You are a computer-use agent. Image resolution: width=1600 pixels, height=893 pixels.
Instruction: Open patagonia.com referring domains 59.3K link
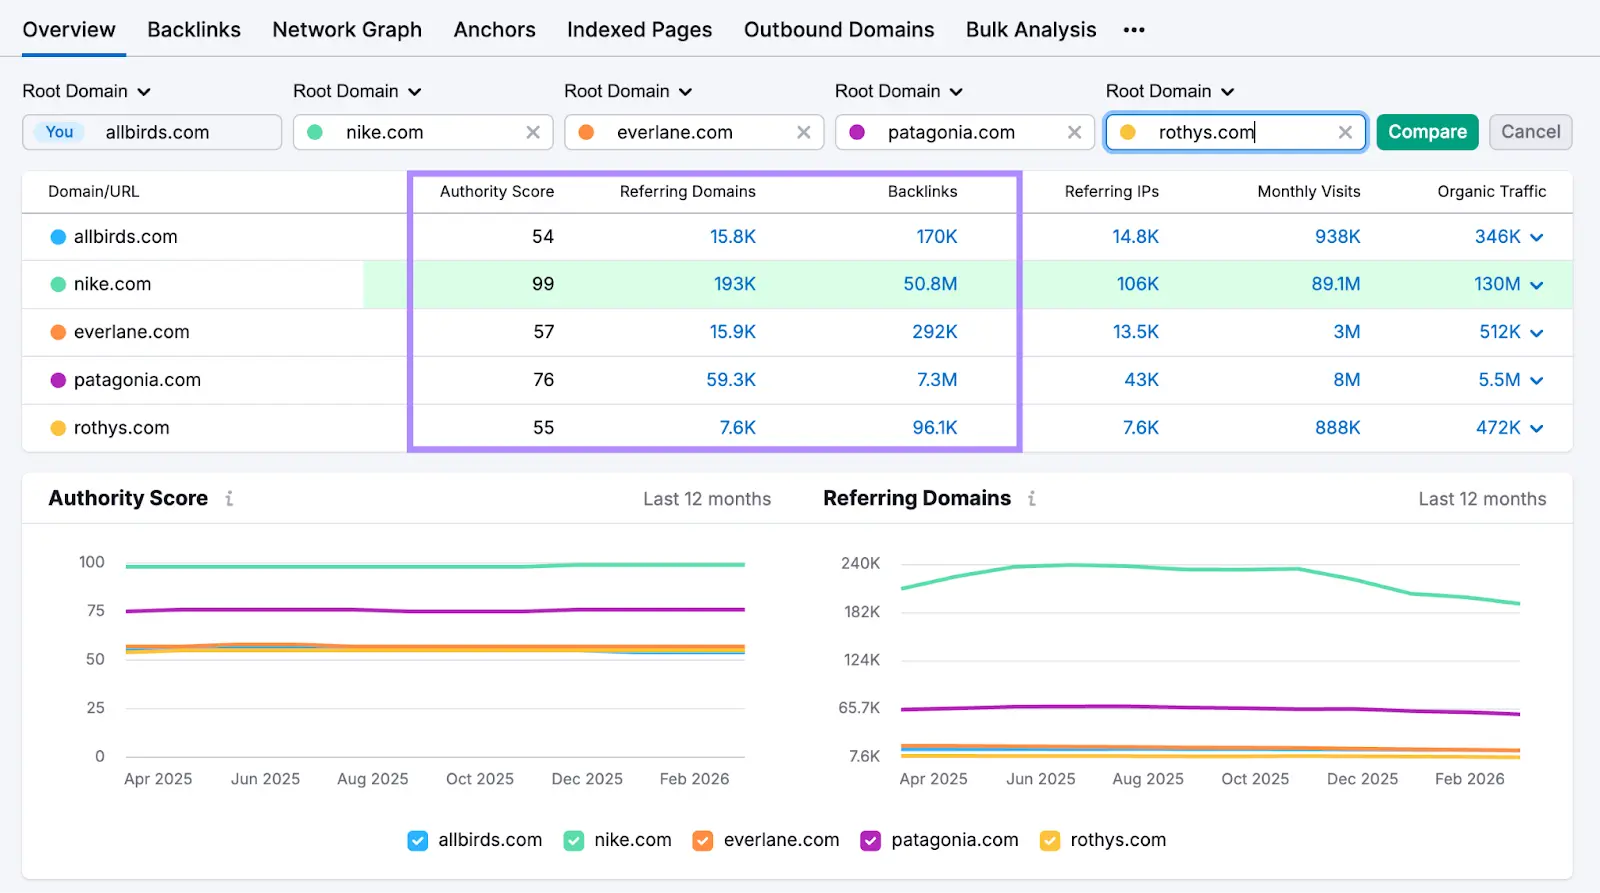point(731,380)
